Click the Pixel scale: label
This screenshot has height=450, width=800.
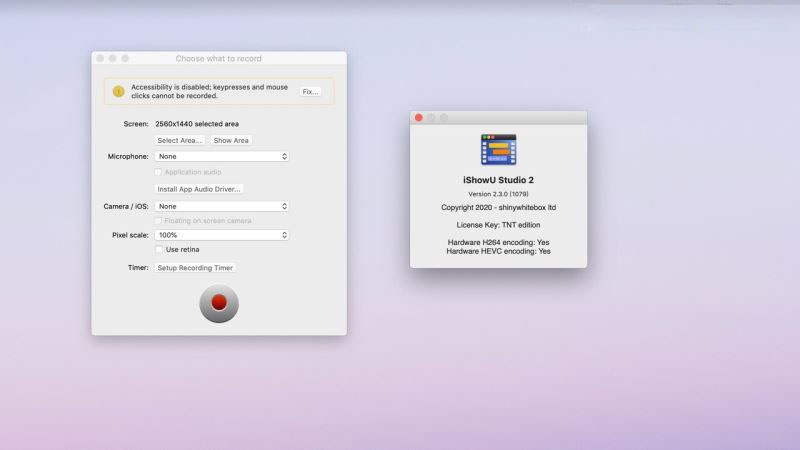tap(130, 235)
